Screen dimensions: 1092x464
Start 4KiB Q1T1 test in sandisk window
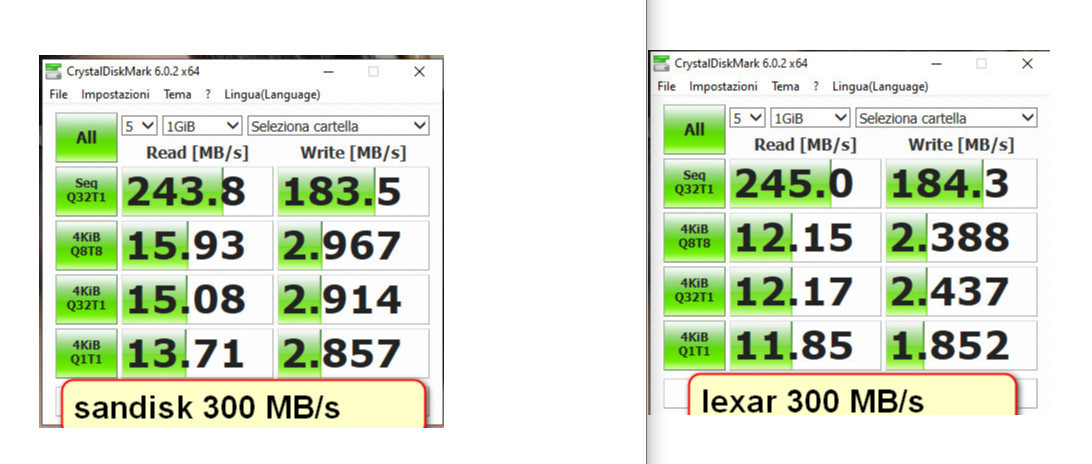pos(86,352)
